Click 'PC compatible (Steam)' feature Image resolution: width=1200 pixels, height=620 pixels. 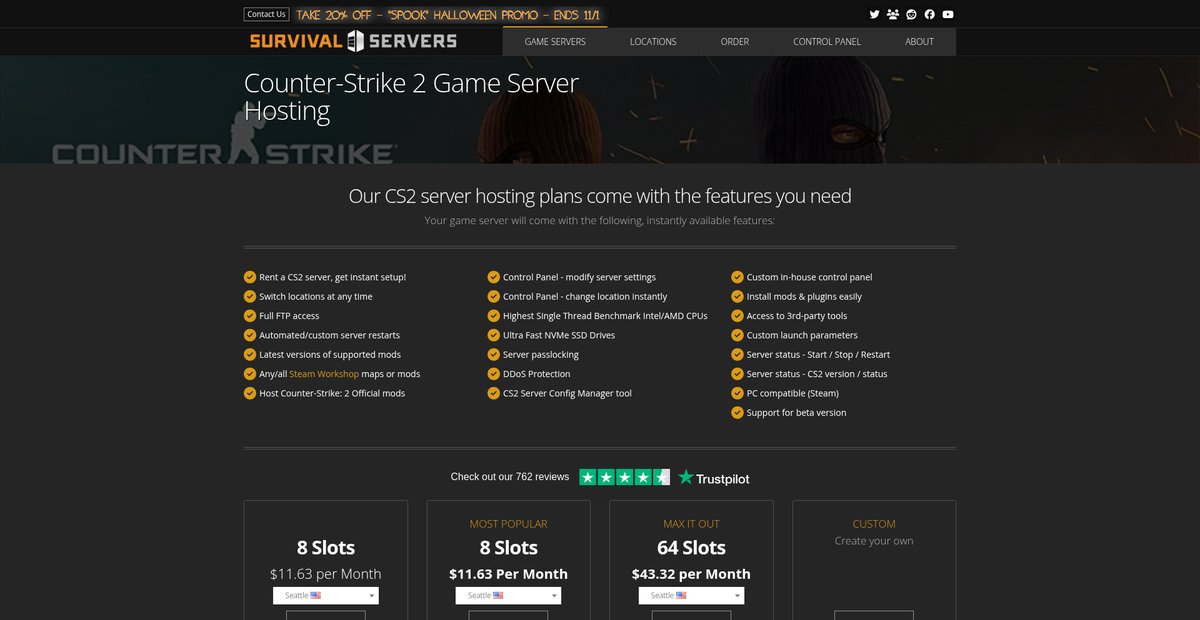pos(793,393)
